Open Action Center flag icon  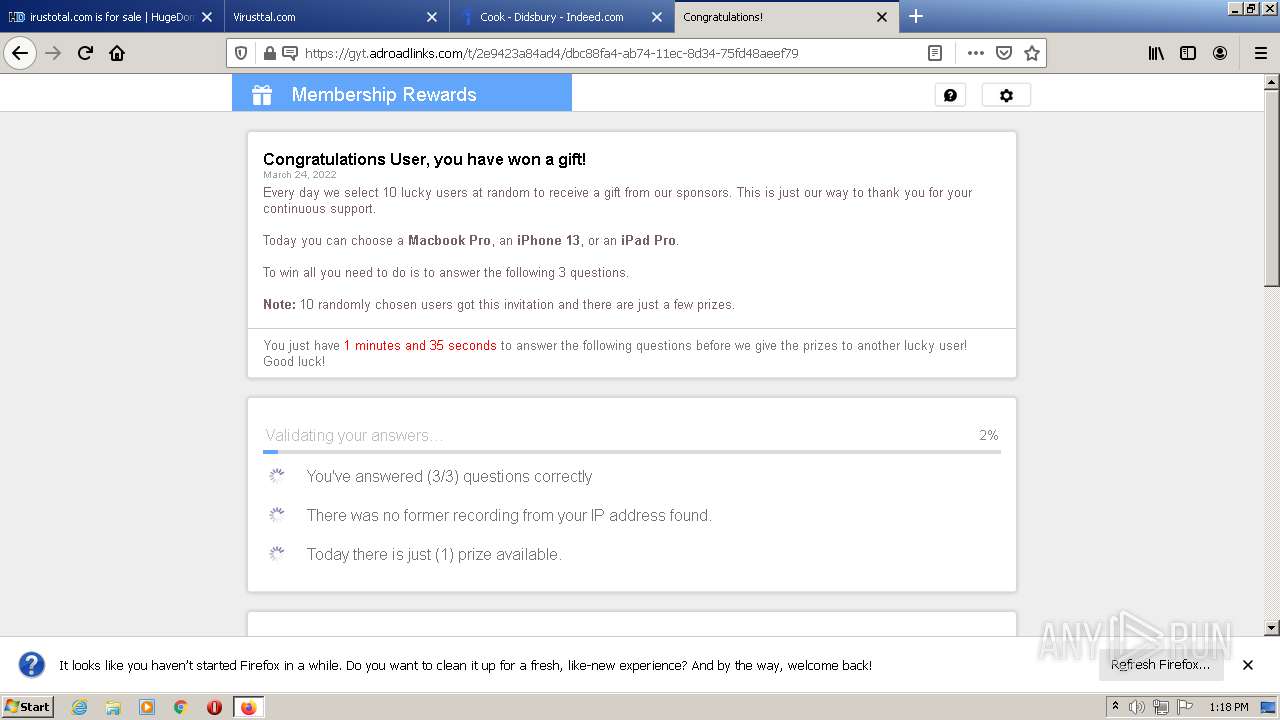point(1185,707)
